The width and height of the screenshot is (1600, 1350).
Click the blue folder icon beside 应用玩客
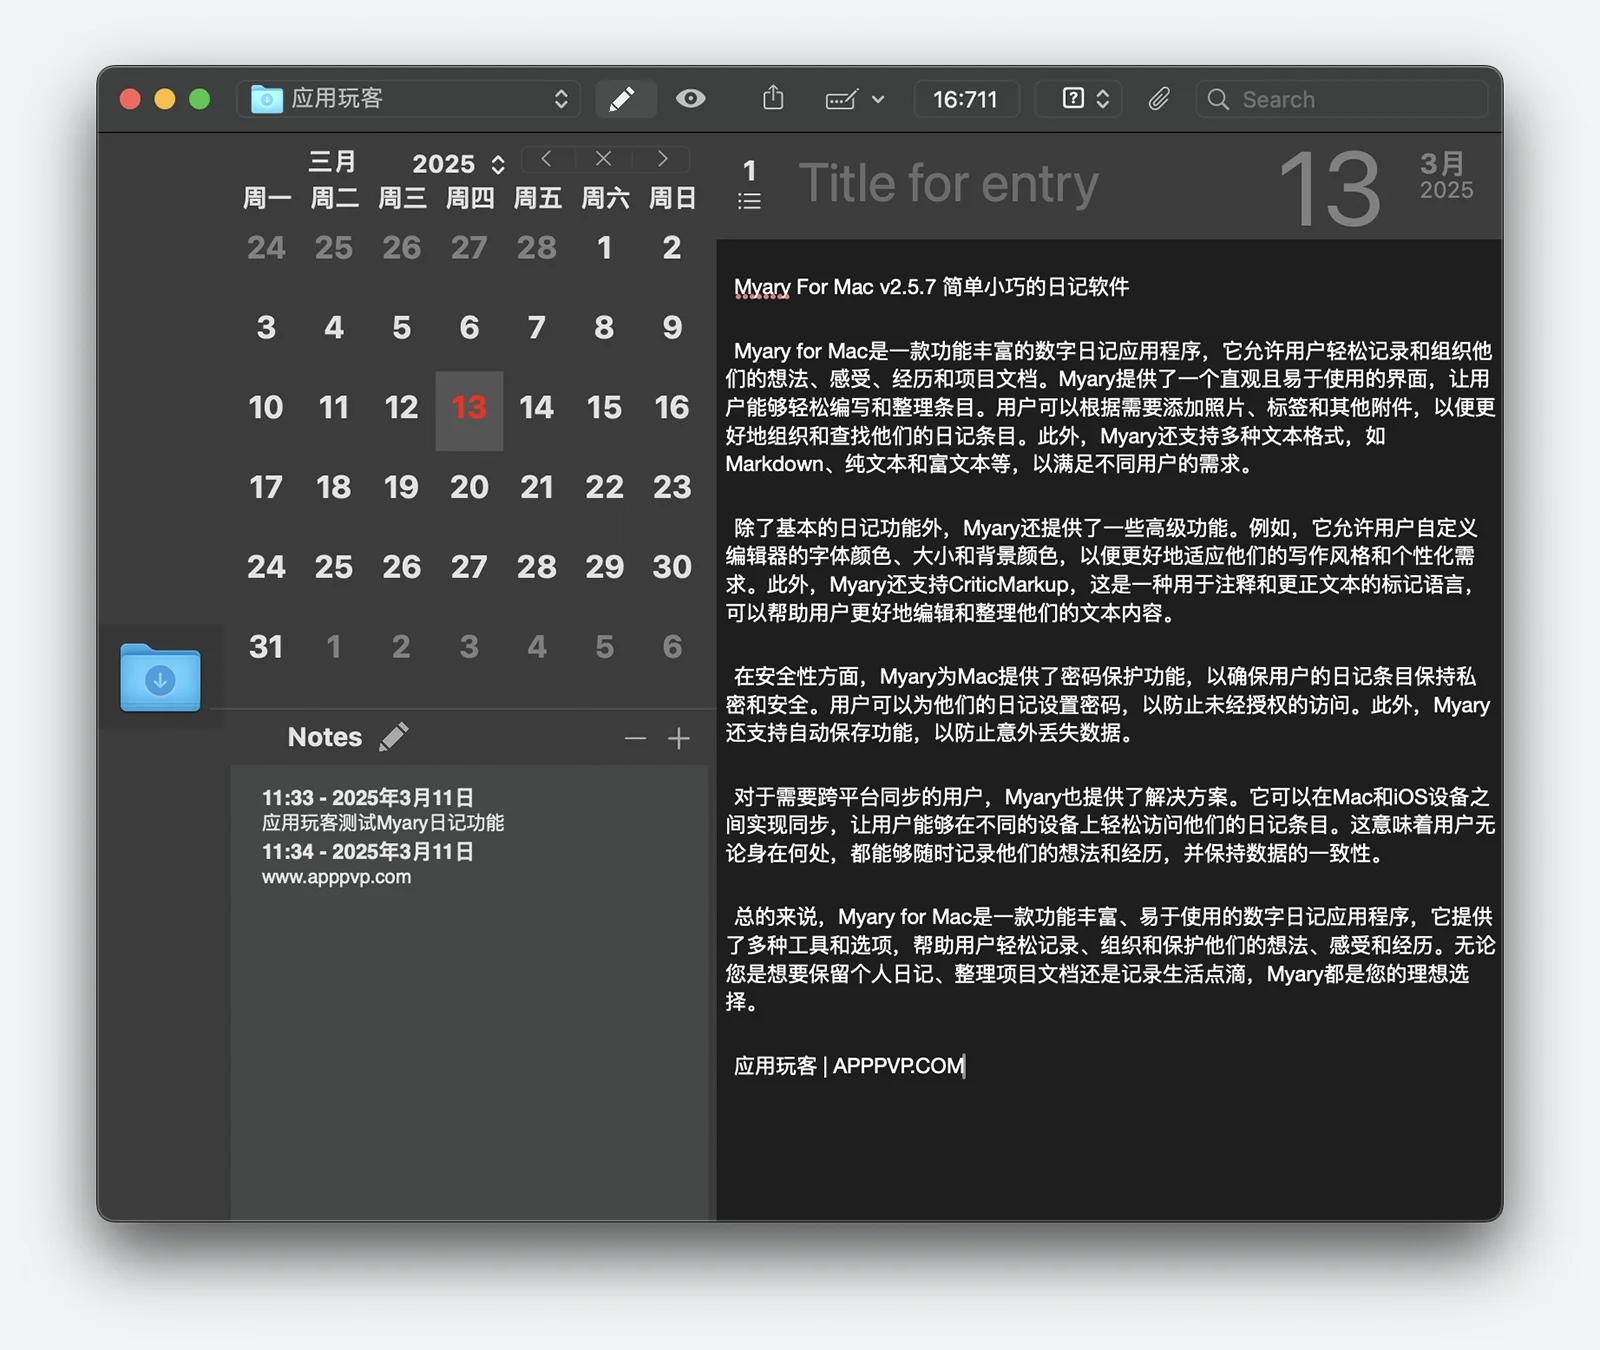[x=266, y=99]
